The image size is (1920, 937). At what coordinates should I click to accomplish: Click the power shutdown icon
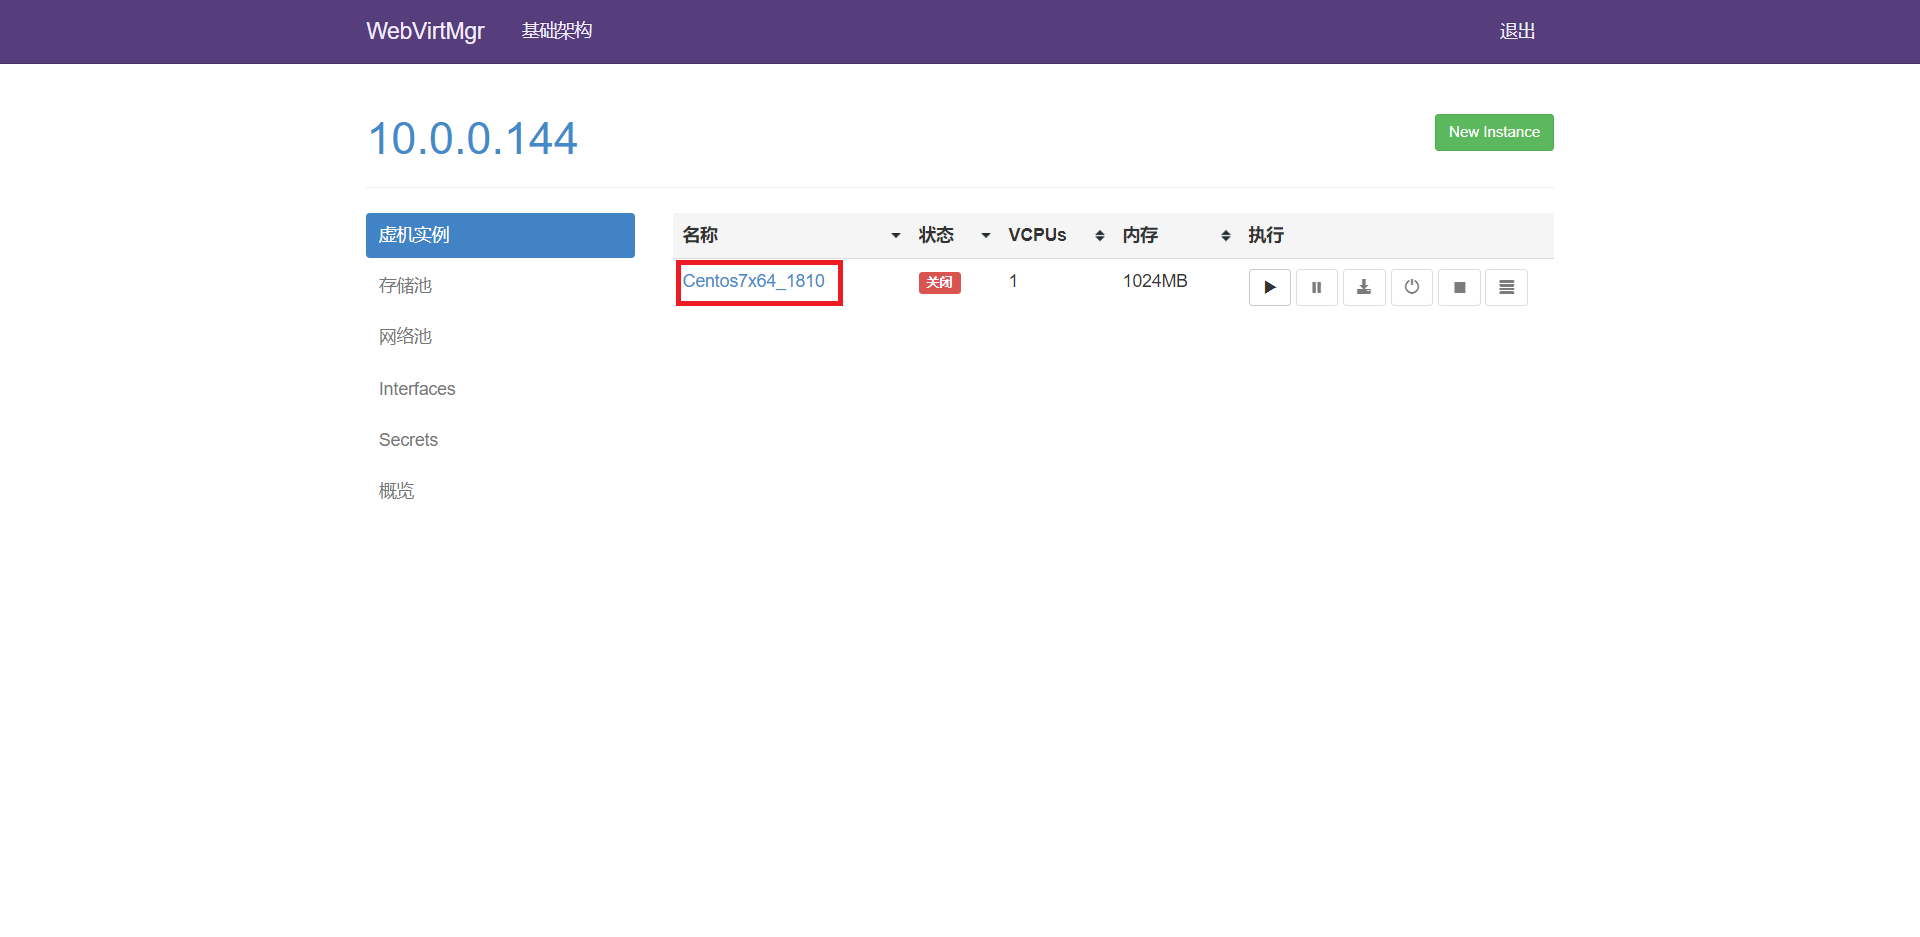click(1411, 287)
